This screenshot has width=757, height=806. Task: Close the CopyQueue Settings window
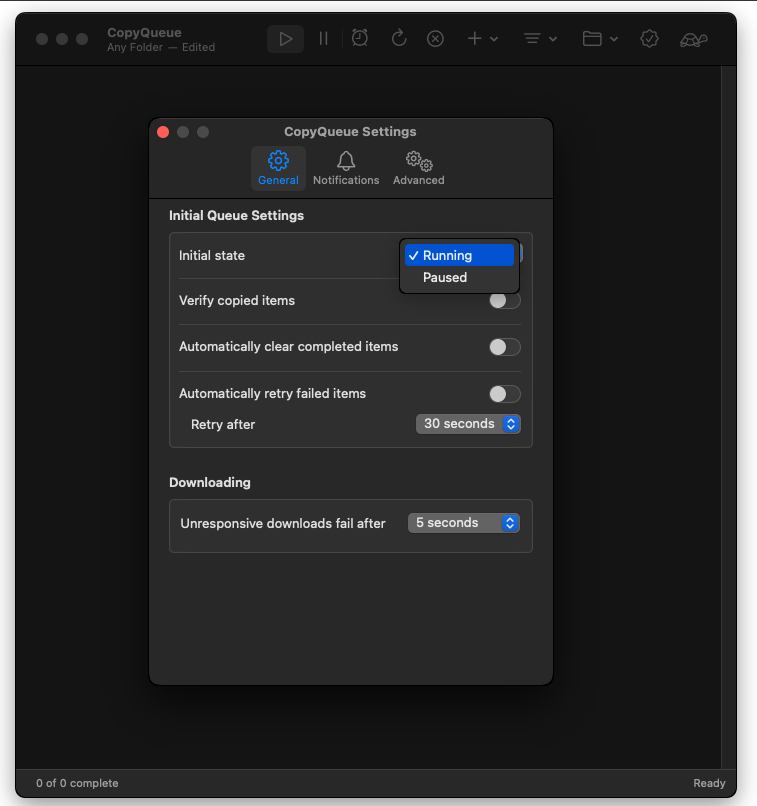164,132
